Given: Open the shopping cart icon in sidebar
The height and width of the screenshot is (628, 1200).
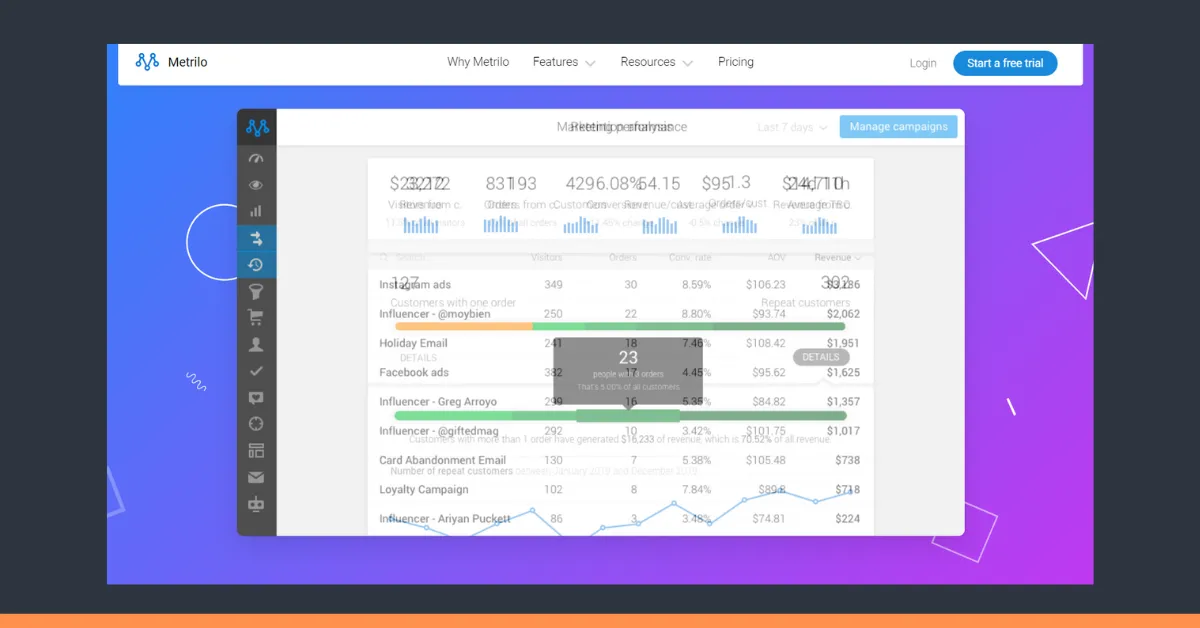Looking at the screenshot, I should 256,318.
